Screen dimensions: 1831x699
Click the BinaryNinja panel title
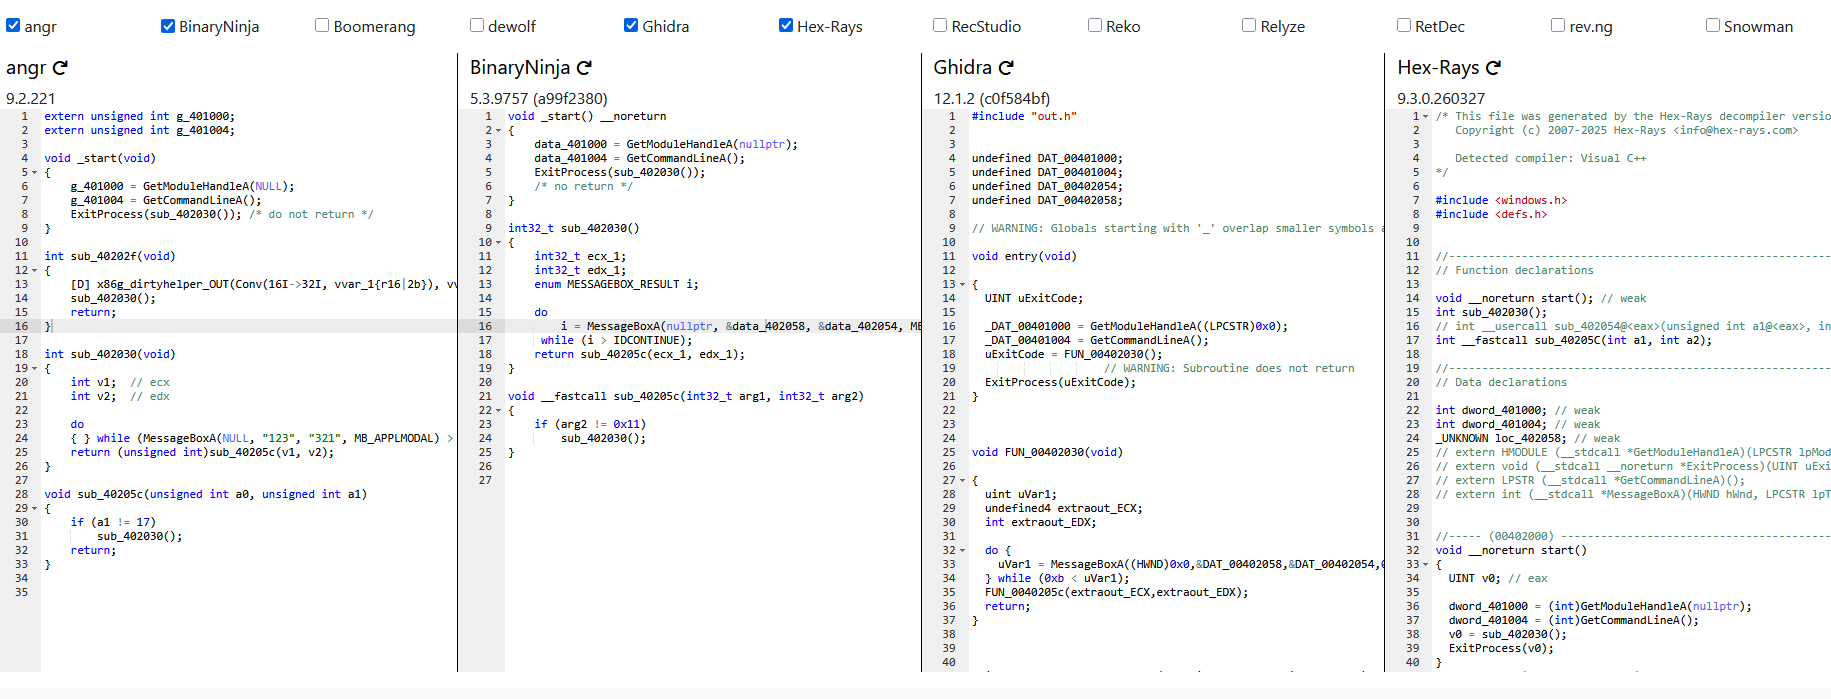click(x=520, y=68)
